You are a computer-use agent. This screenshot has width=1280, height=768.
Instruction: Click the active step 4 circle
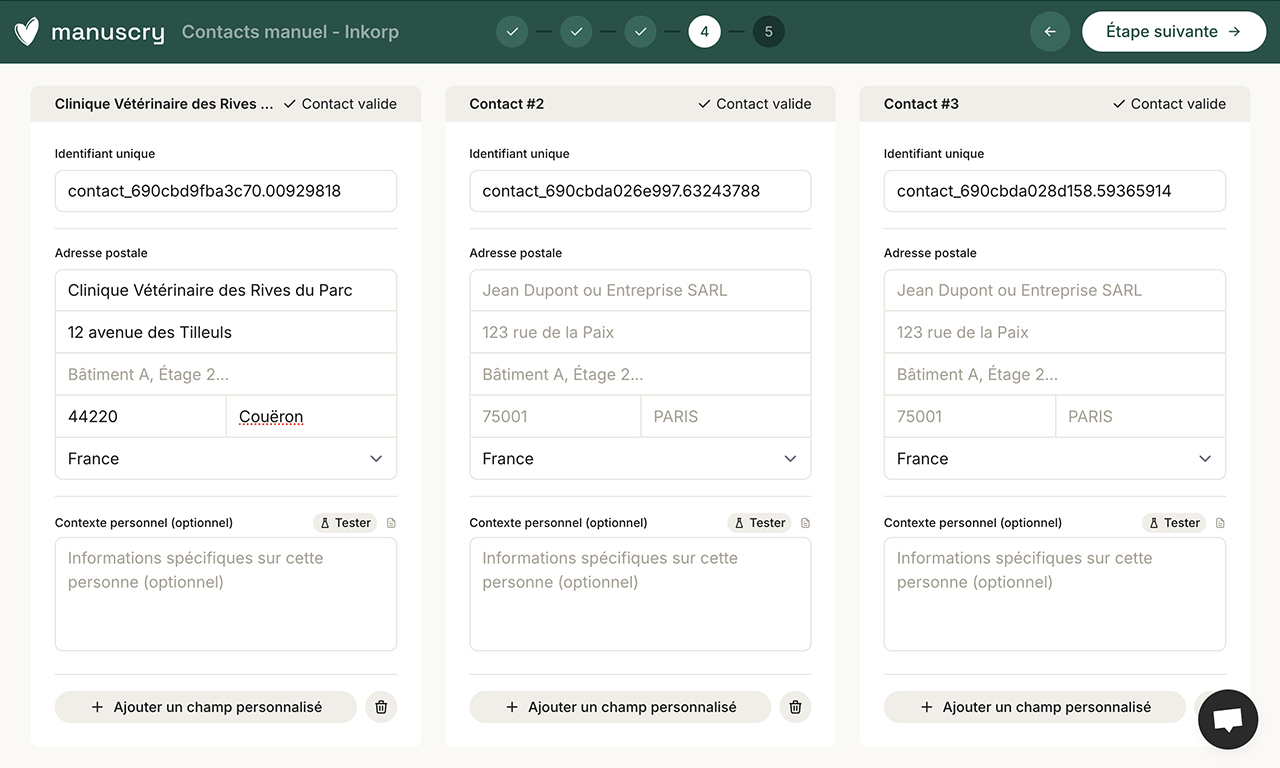[704, 31]
